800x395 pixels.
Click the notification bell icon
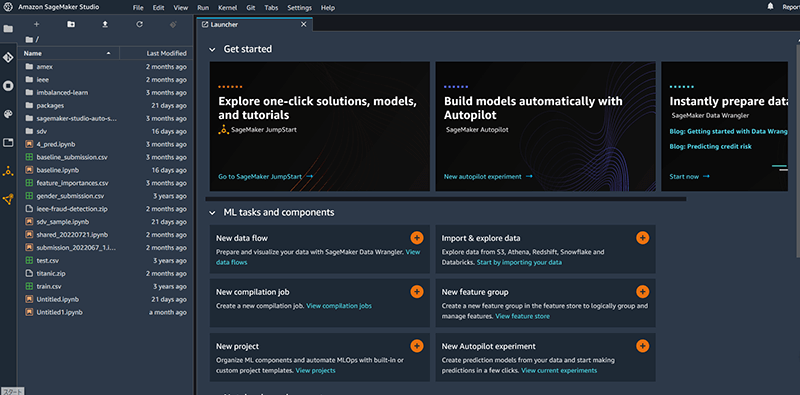point(770,6)
